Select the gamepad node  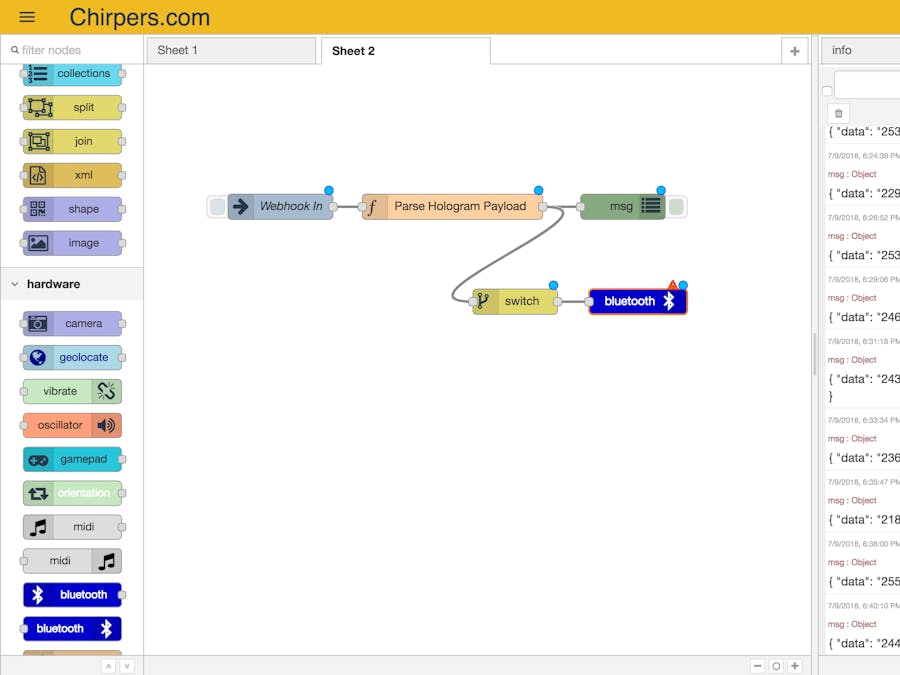[x=70, y=459]
